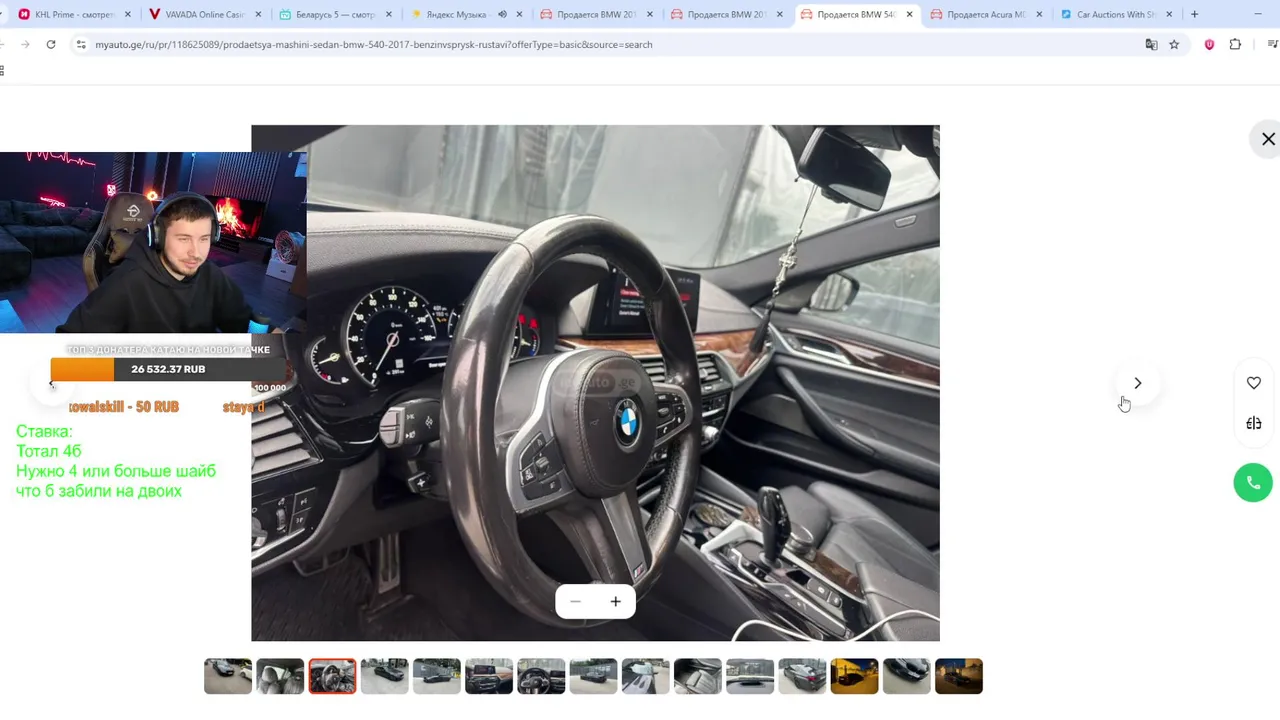This screenshot has width=1280, height=720.
Task: Open the browser extensions menu
Action: [x=1235, y=44]
